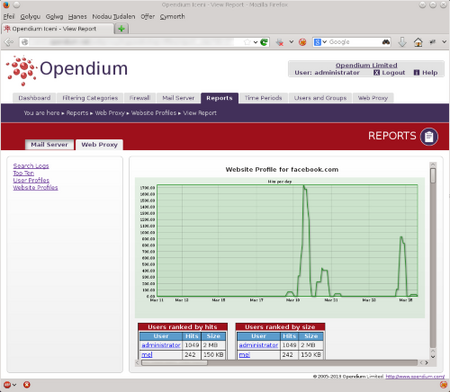Select the Web Proxy reports sub-tab
Viewport: 450px width, 392px height.
click(x=99, y=145)
